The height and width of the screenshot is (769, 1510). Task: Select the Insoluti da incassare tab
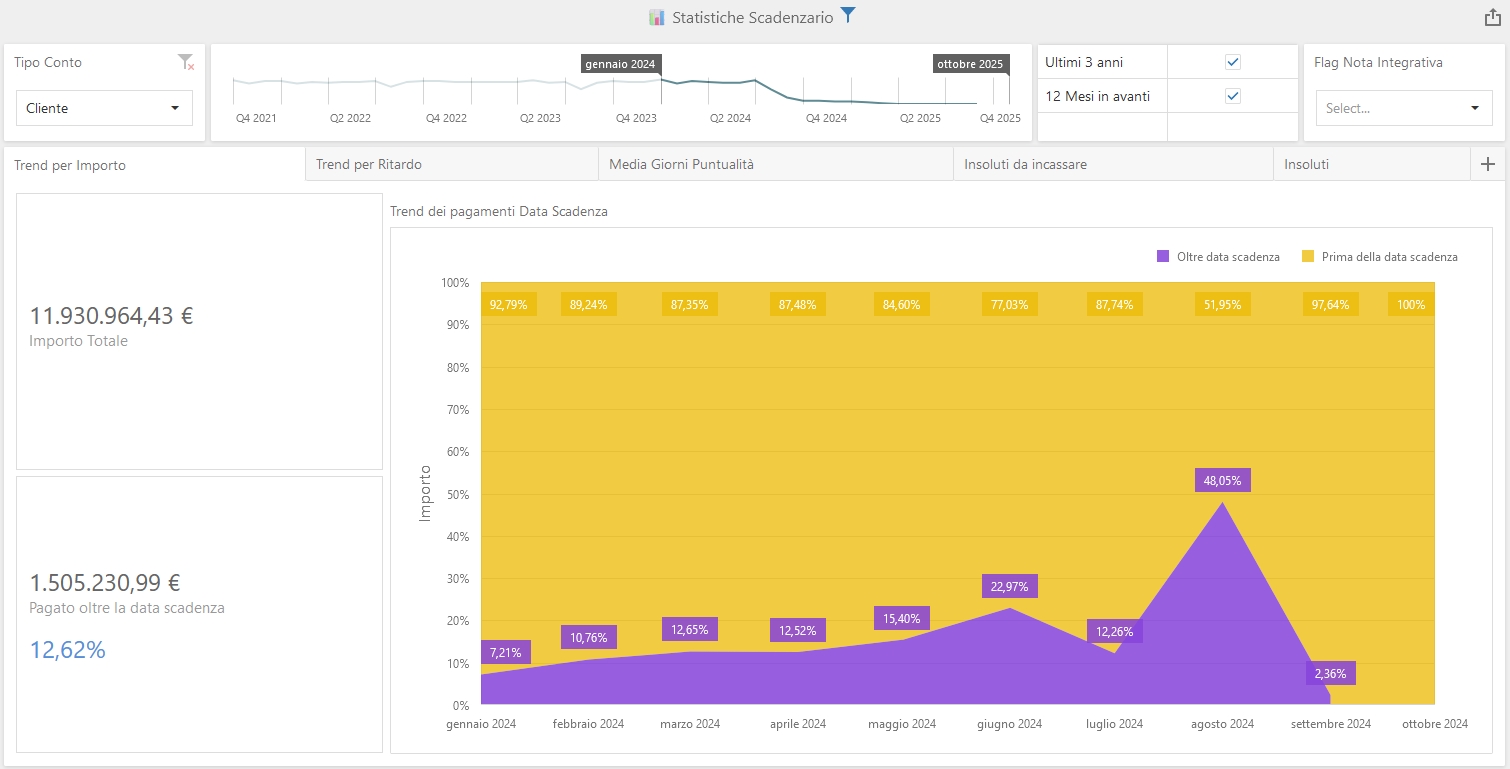pyautogui.click(x=1025, y=164)
